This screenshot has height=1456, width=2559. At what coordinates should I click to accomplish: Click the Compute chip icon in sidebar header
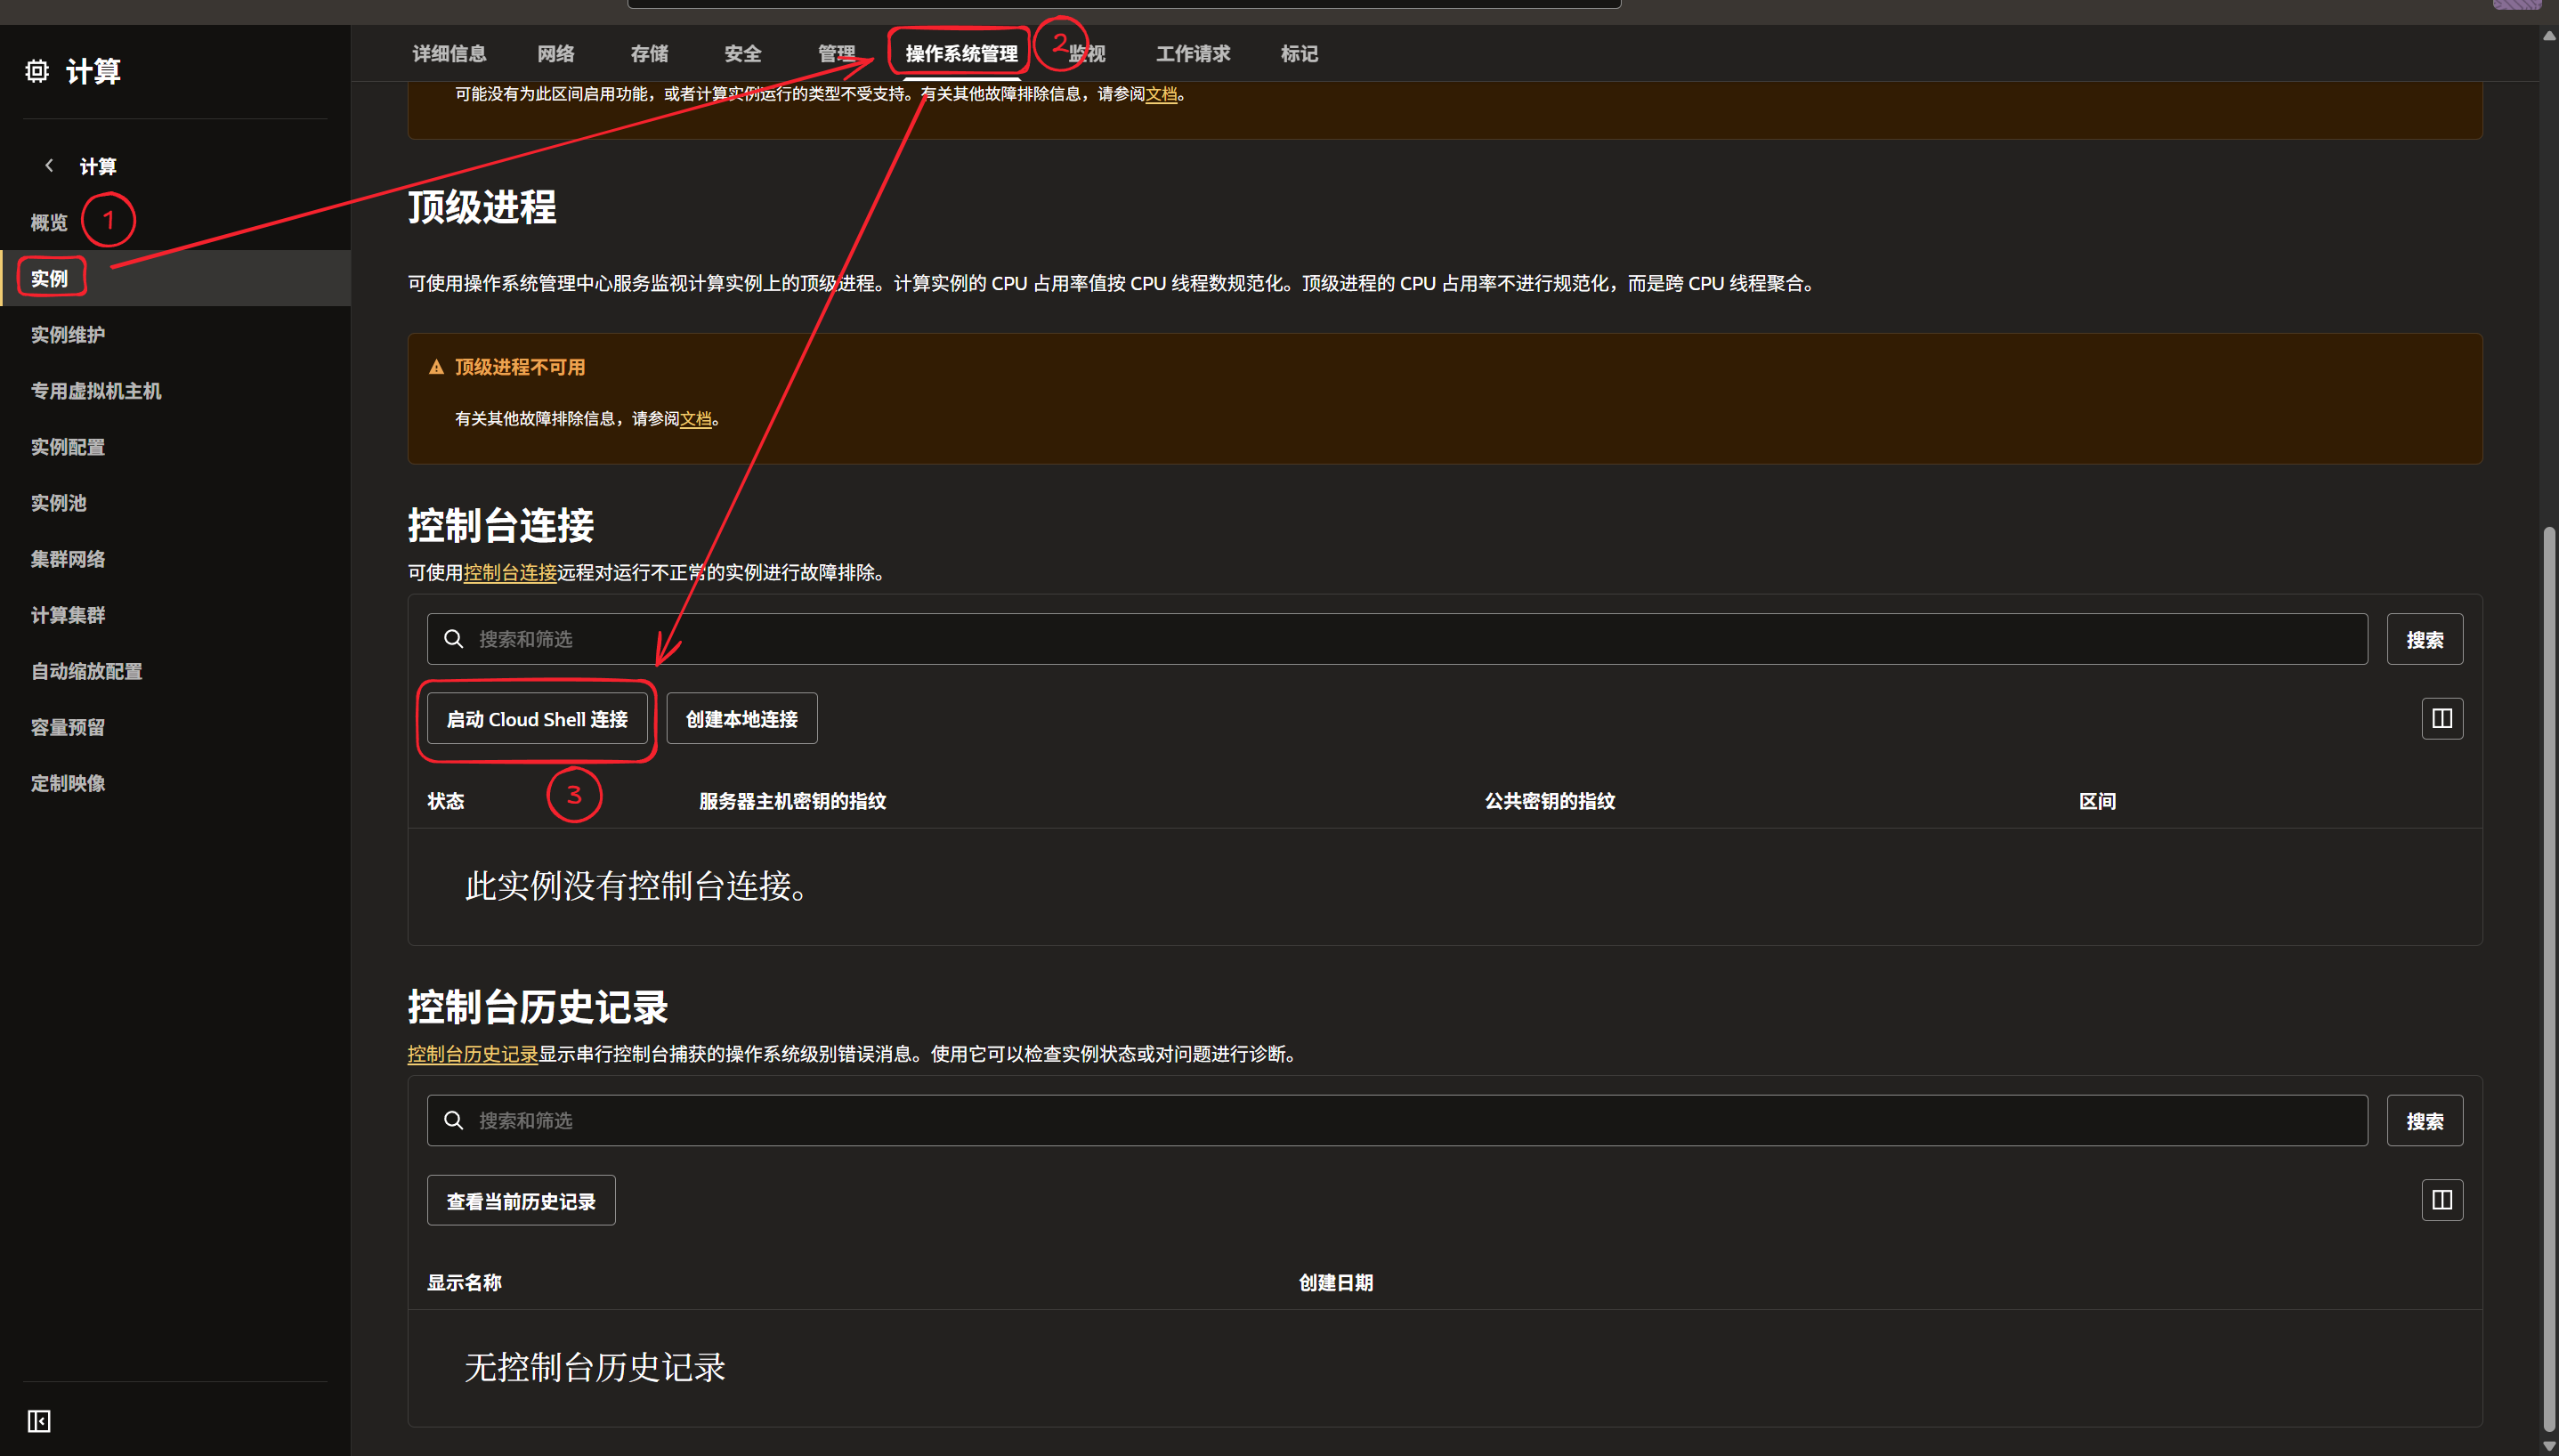[x=37, y=71]
